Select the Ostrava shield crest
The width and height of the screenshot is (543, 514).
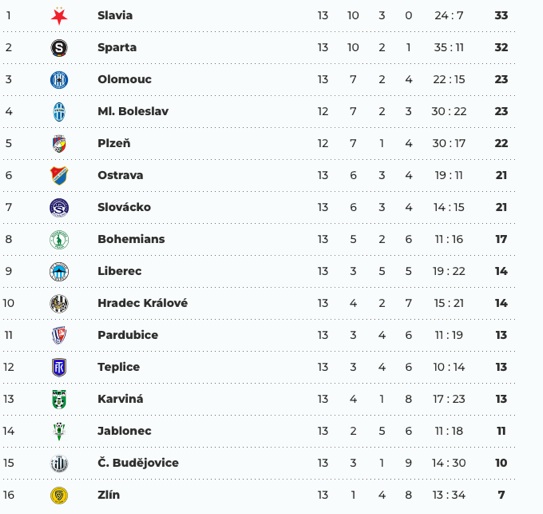click(59, 175)
